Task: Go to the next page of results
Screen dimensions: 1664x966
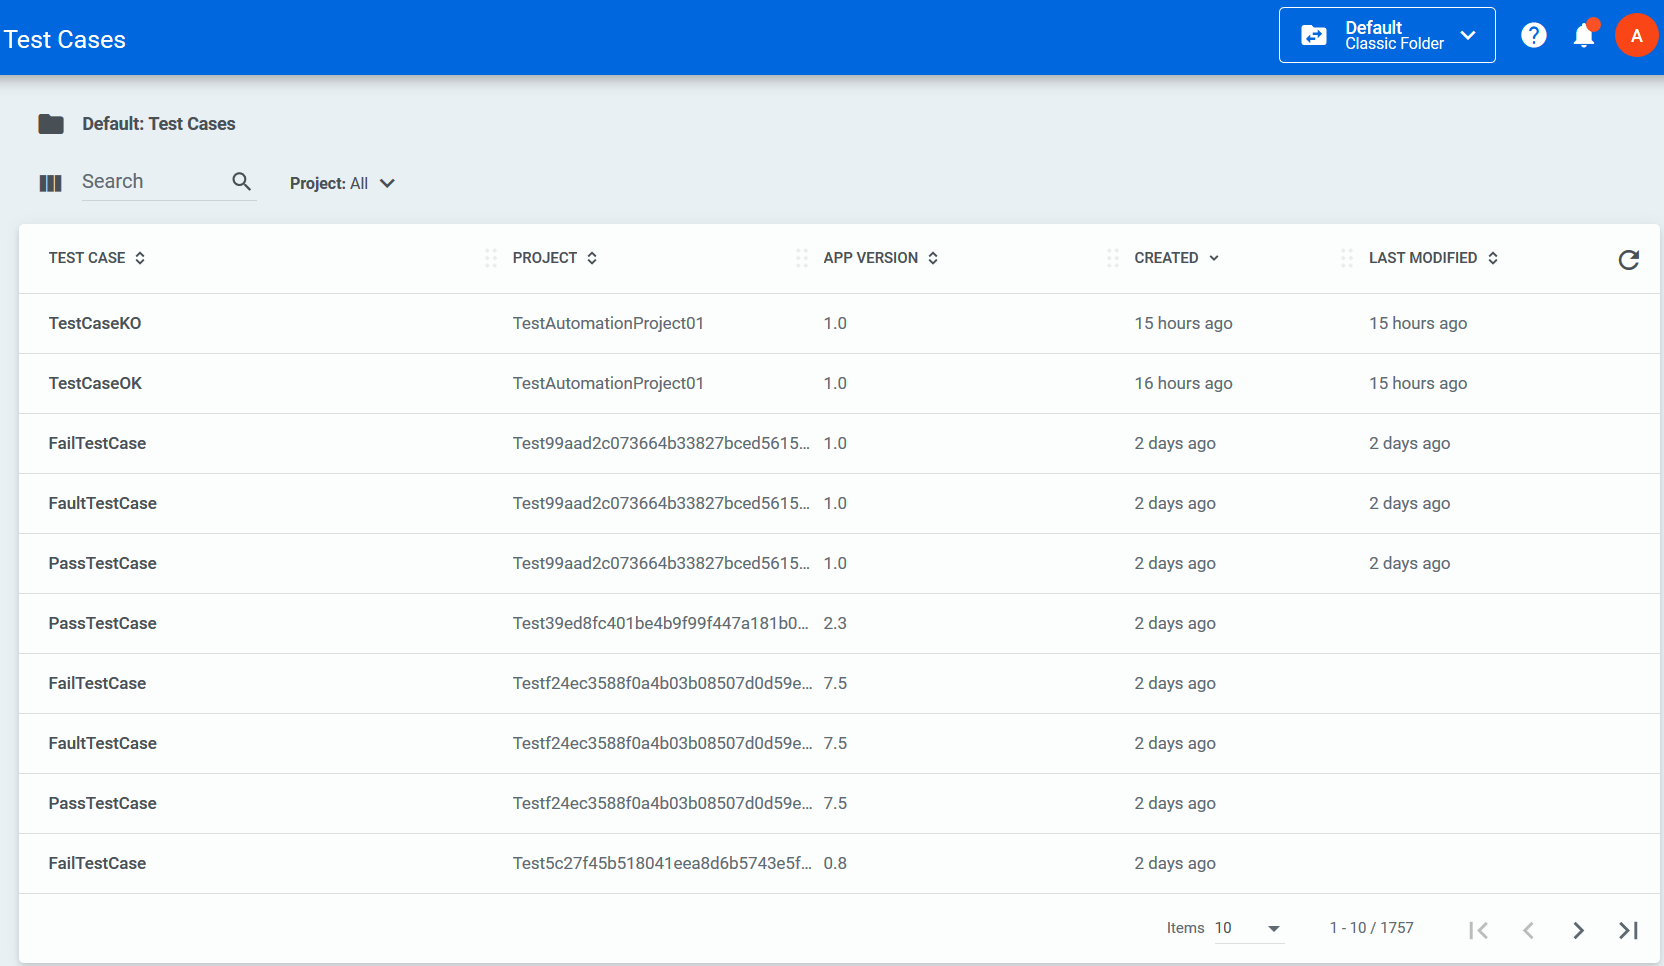Action: point(1578,930)
